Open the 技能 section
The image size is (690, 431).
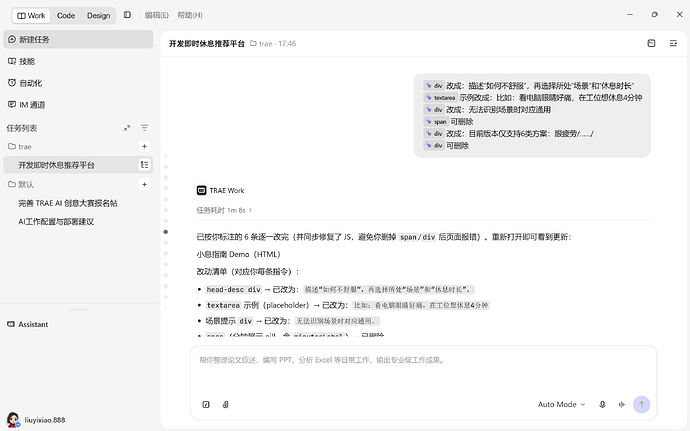coord(78,61)
